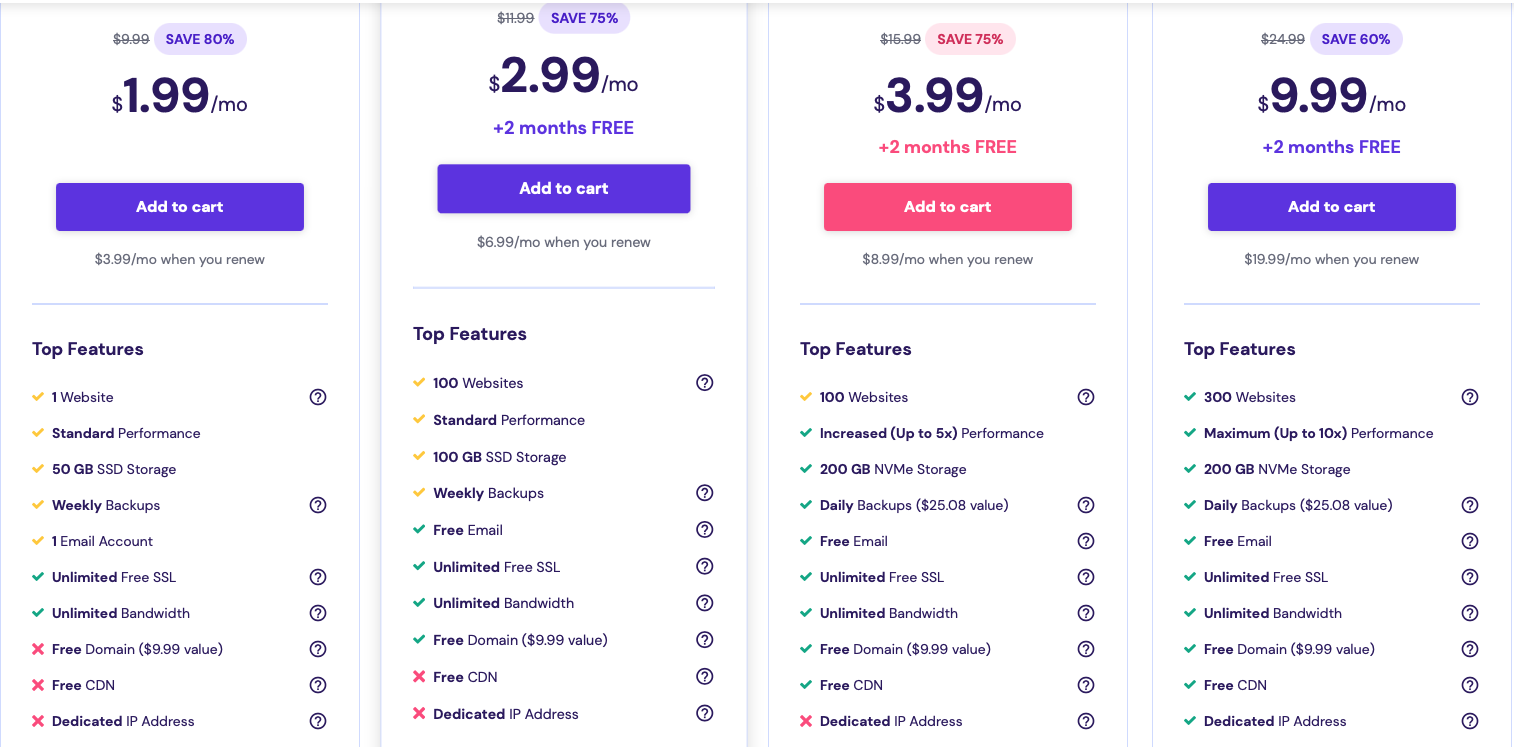Image resolution: width=1514 pixels, height=747 pixels.
Task: Click help icon for Free CDN in $3.99 plan
Action: [1086, 685]
